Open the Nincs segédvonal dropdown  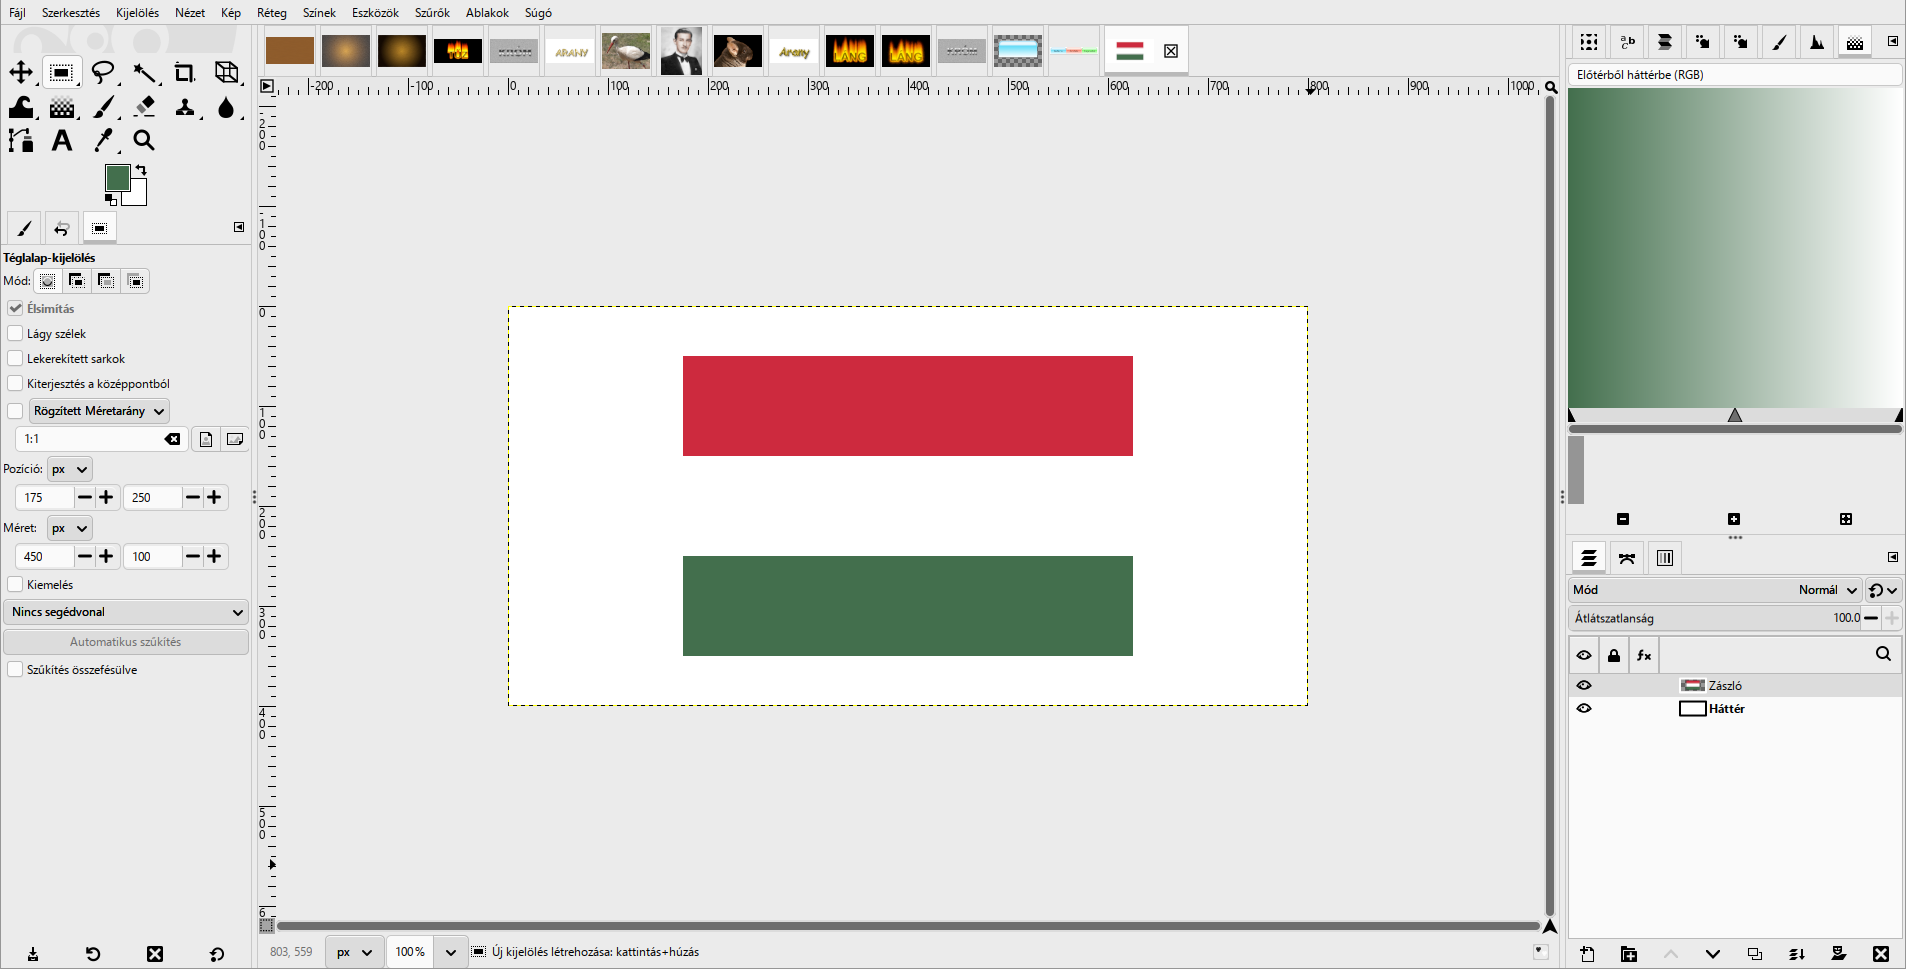126,612
